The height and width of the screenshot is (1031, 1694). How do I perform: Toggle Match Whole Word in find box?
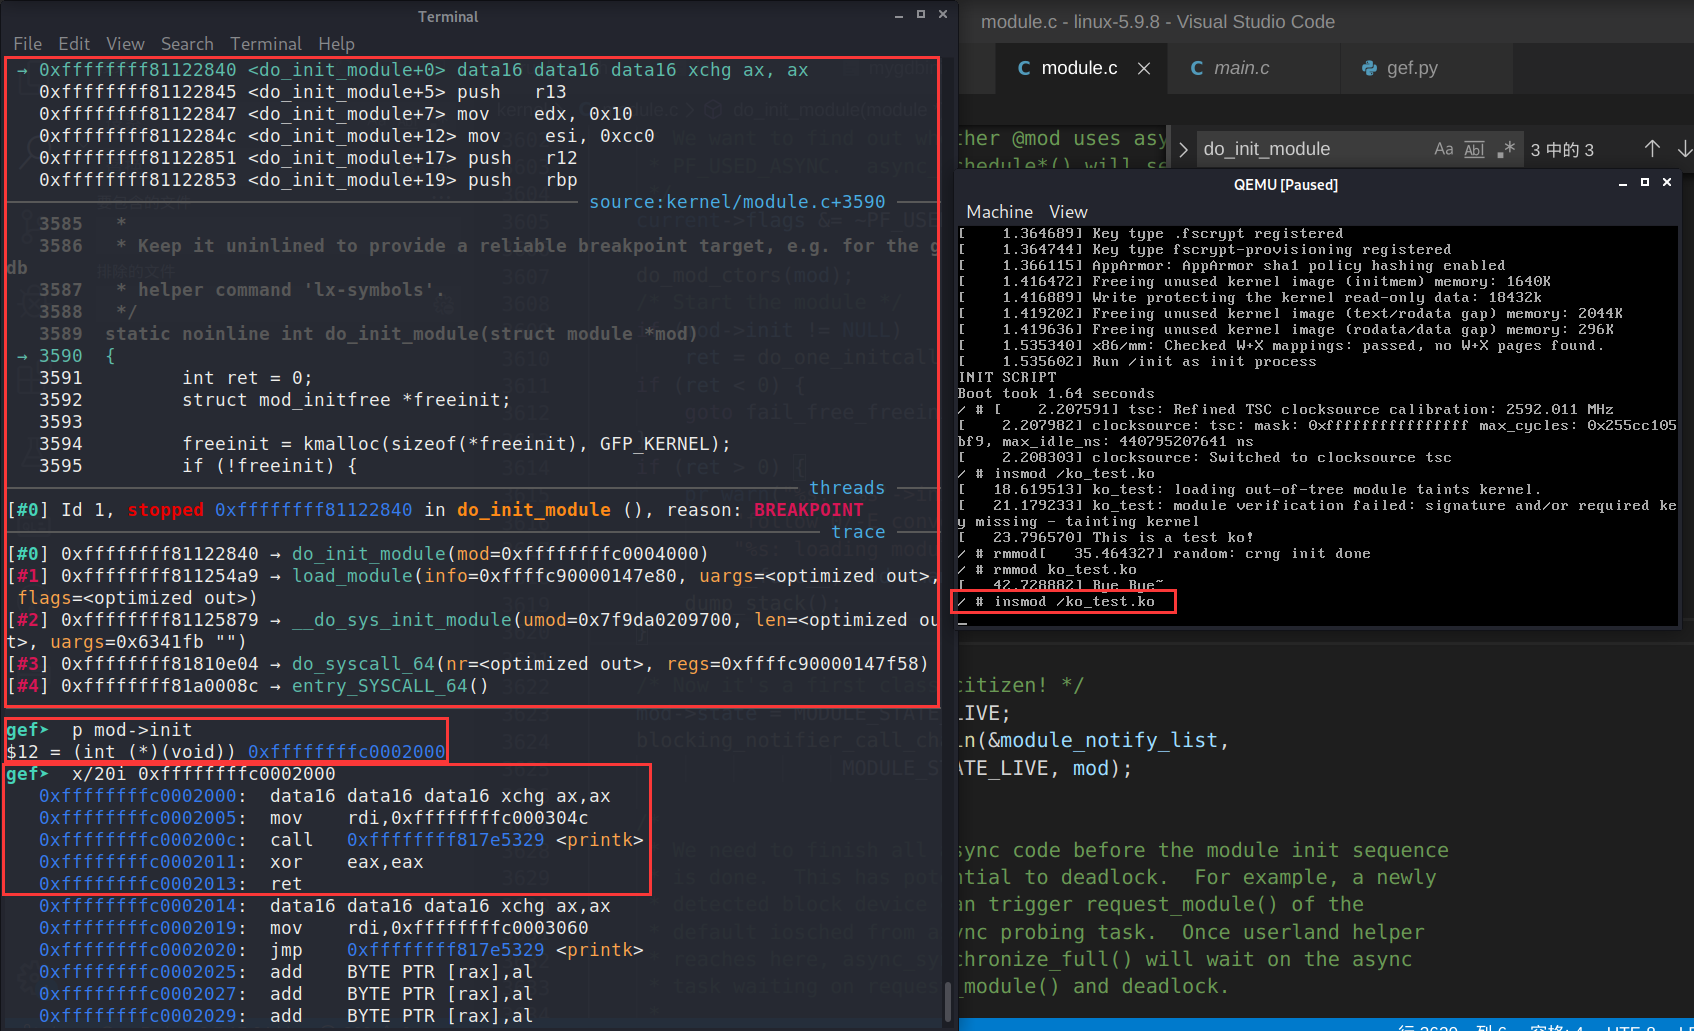pos(1474,149)
